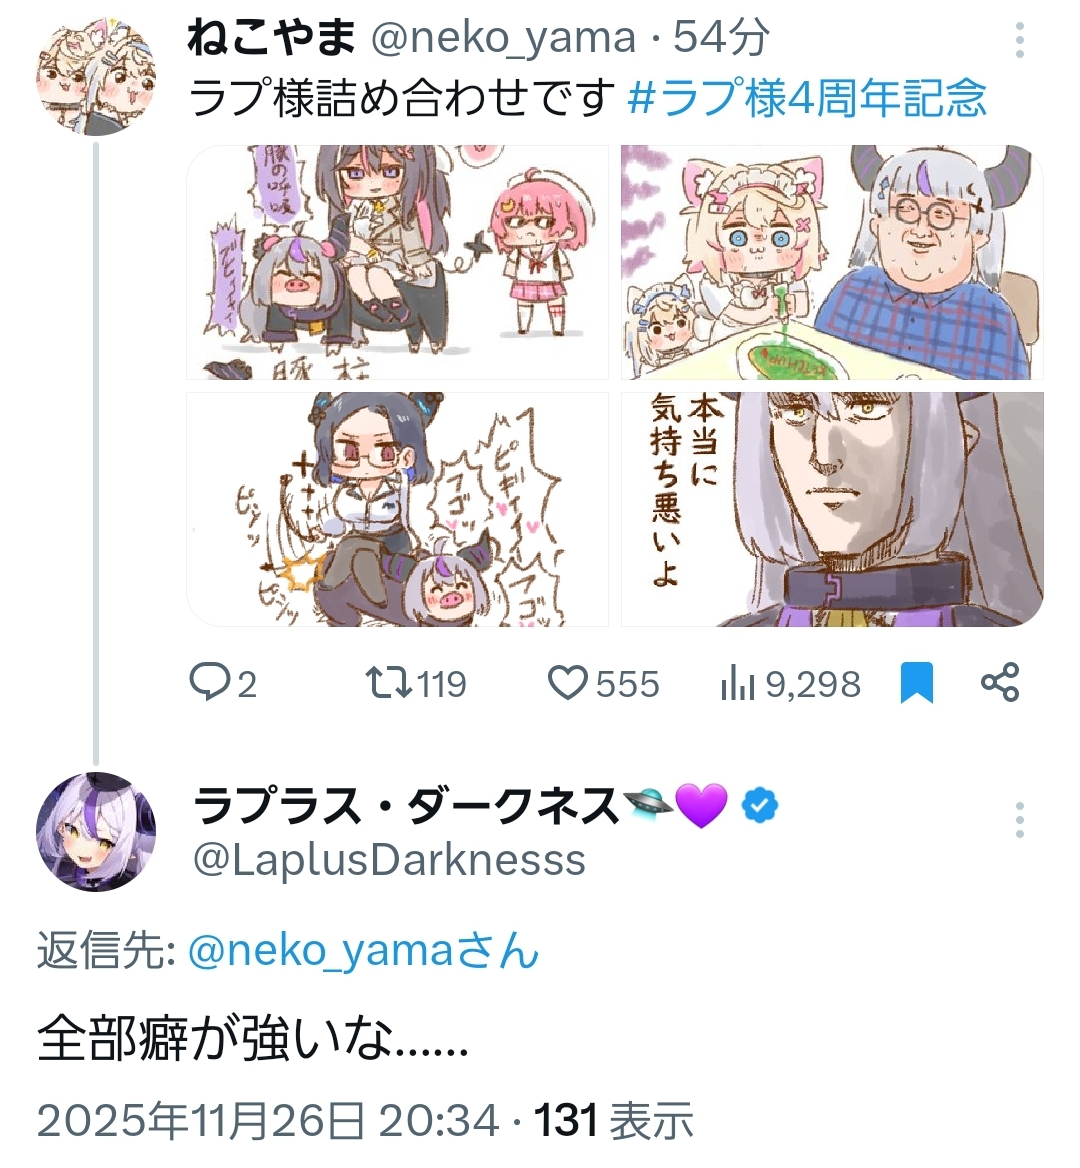The width and height of the screenshot is (1080, 1168).
Task: Open ねこやま profile avatar
Action: point(96,76)
